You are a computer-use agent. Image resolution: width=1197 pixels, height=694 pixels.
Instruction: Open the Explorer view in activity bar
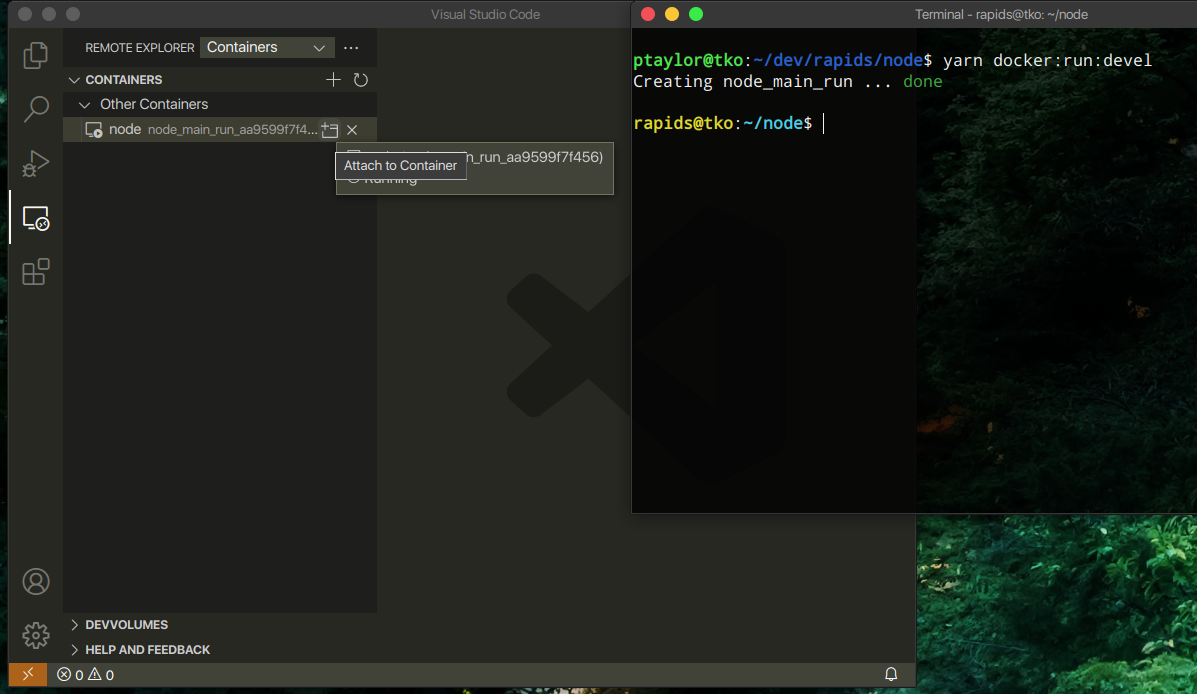(x=36, y=55)
